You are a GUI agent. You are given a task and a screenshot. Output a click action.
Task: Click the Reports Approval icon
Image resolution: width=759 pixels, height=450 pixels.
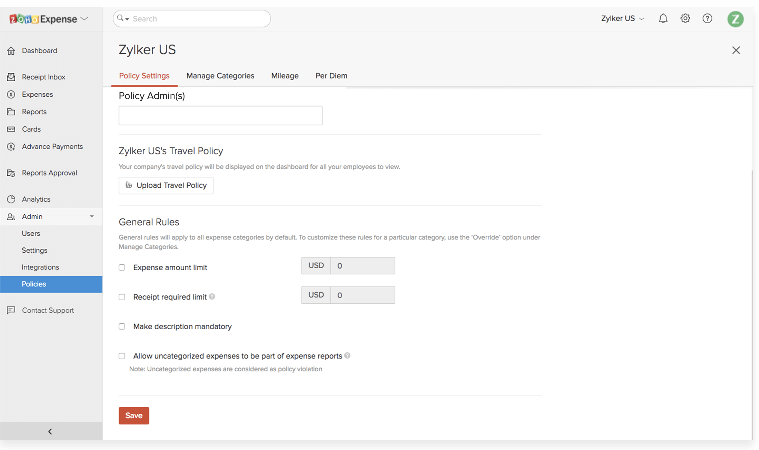coord(11,173)
